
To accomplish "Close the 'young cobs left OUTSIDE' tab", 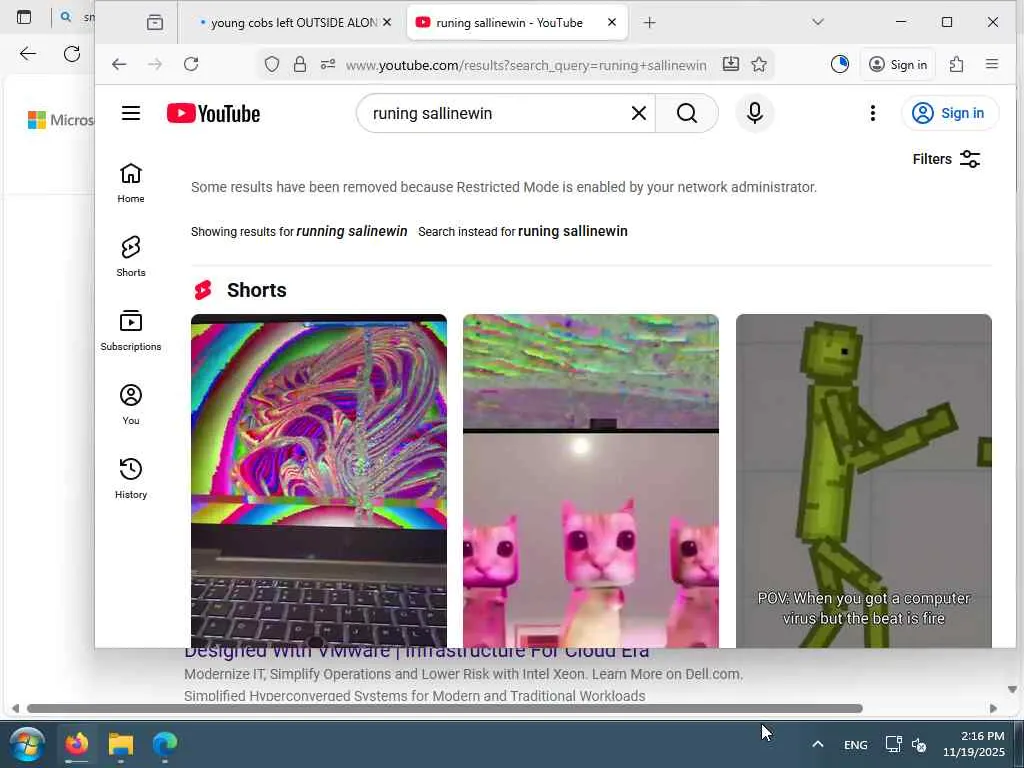I will (387, 22).
